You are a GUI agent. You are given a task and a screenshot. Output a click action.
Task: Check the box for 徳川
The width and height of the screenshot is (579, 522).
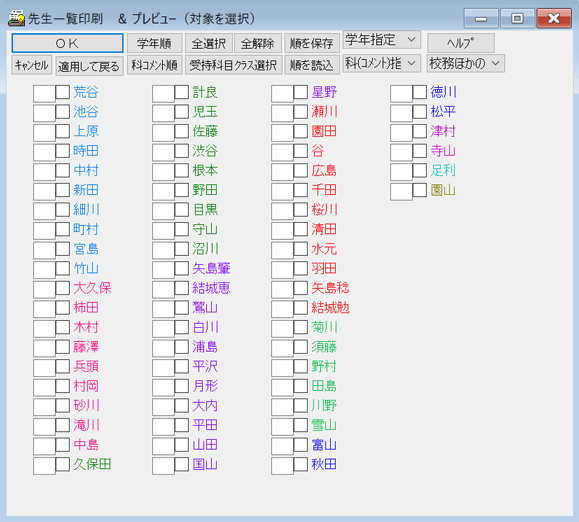click(419, 92)
